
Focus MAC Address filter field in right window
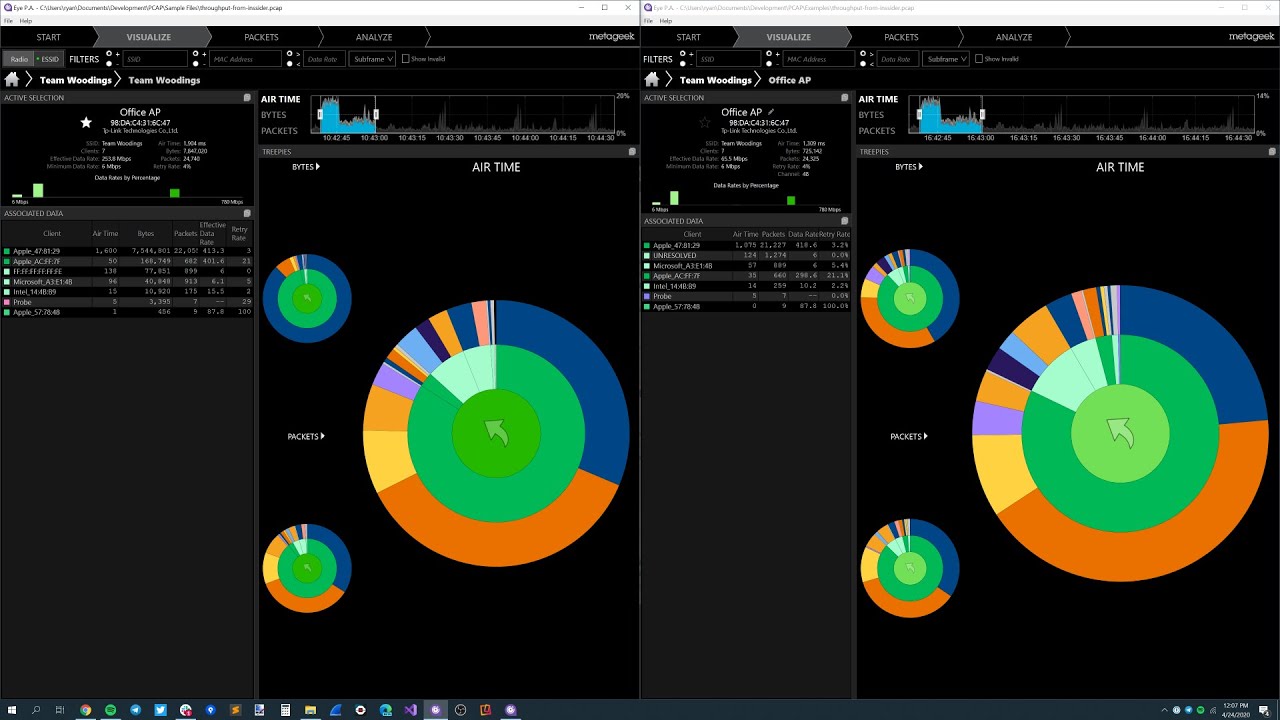pyautogui.click(x=821, y=59)
